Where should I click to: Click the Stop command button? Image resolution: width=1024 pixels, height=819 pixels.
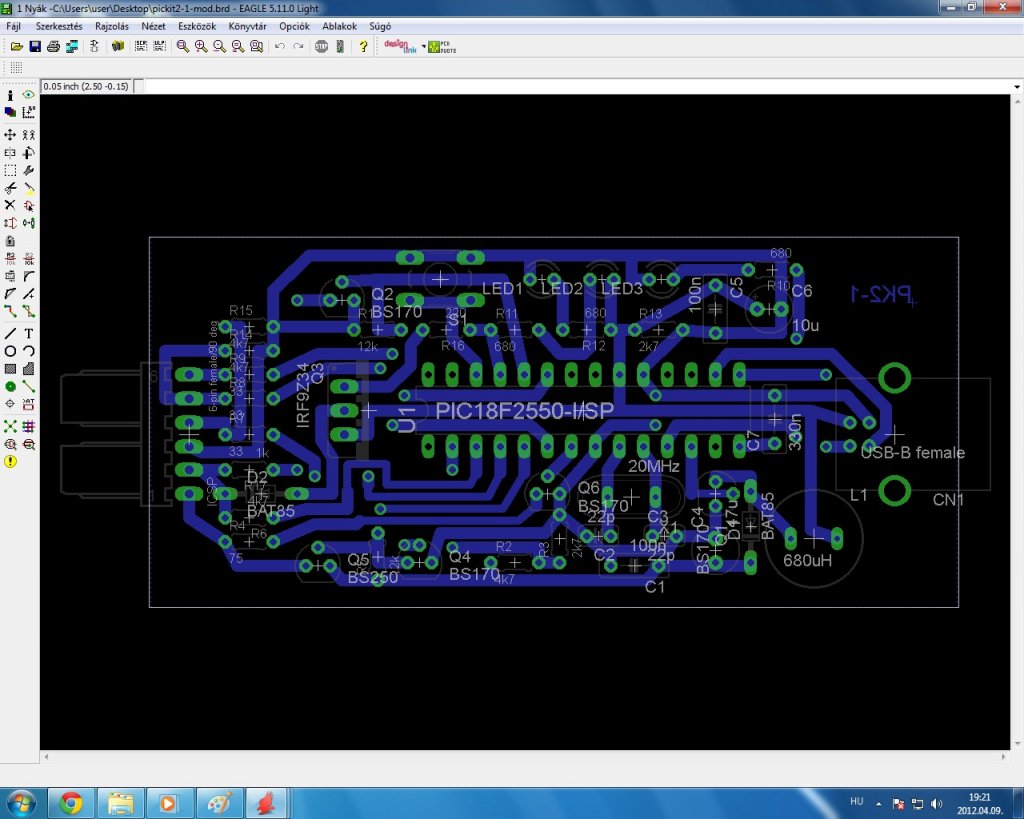click(x=321, y=46)
